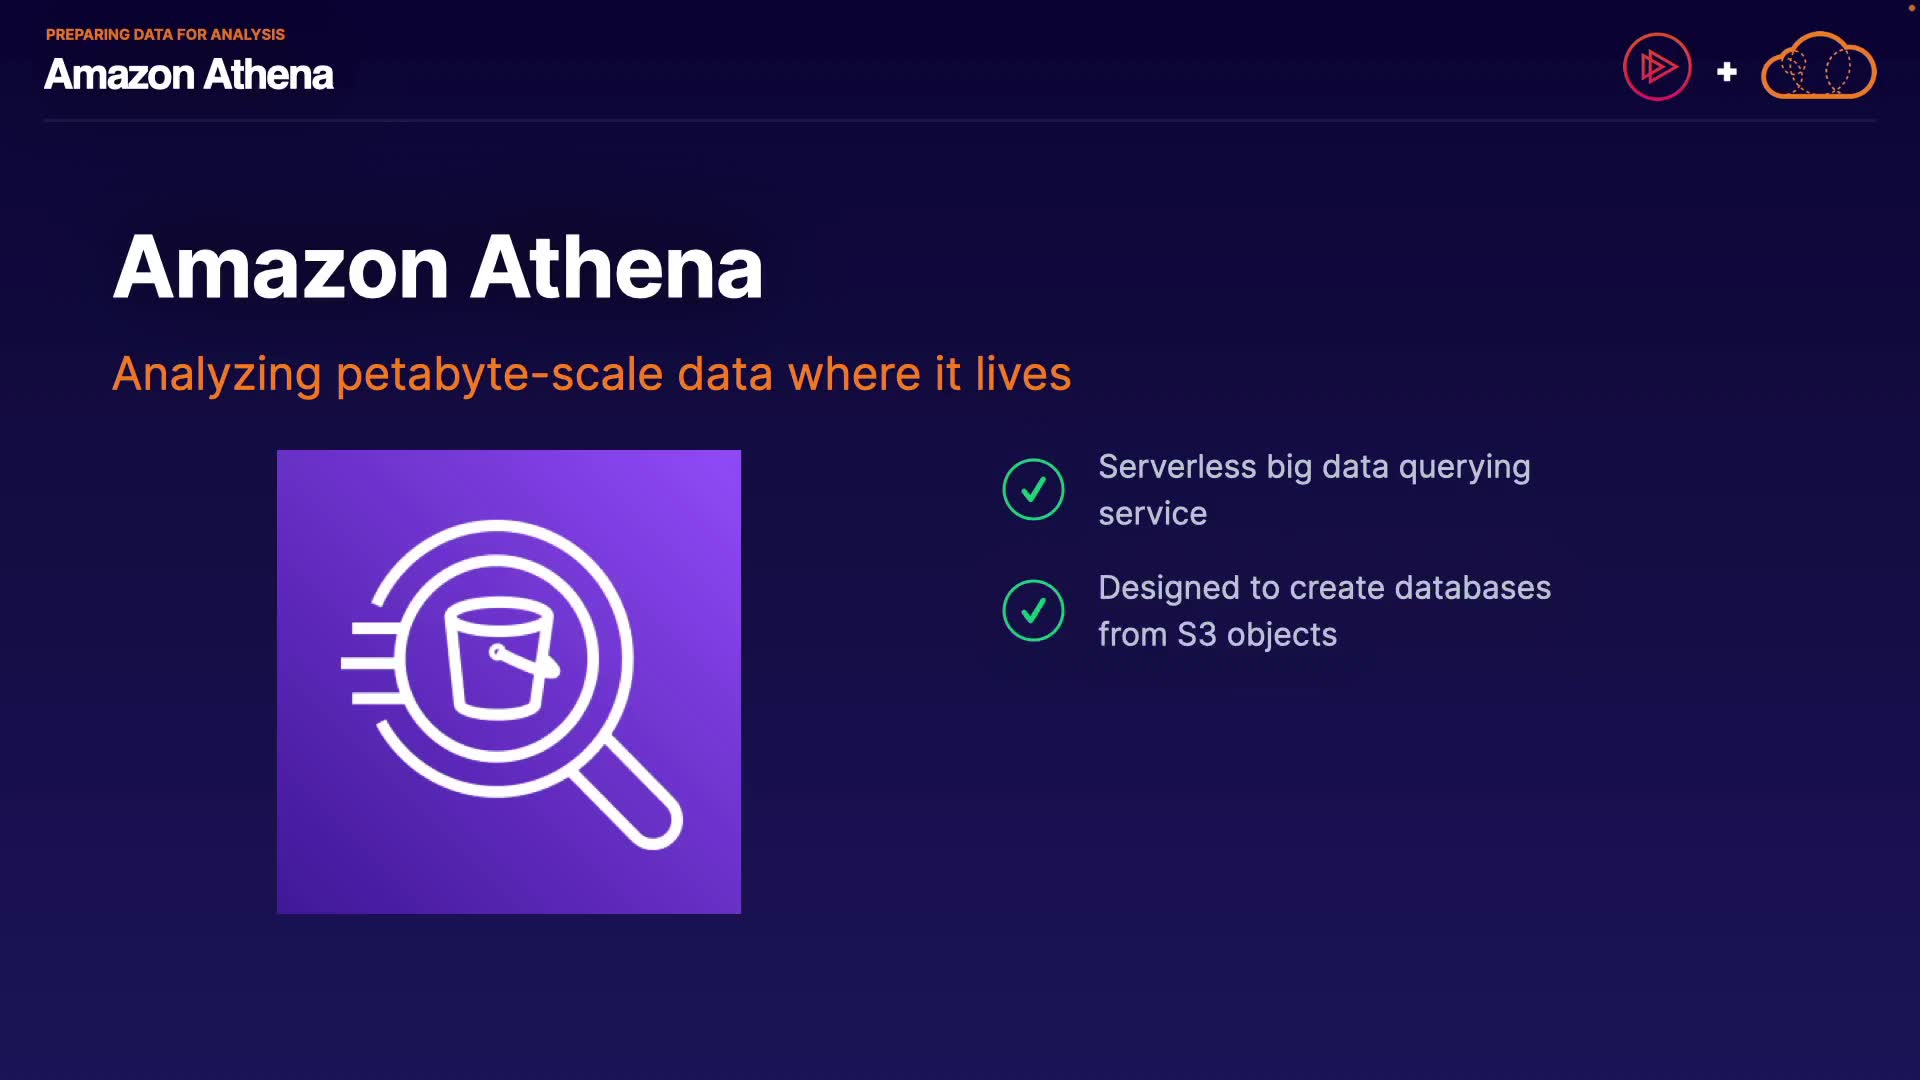This screenshot has width=1920, height=1080.
Task: Click the large 'Amazon Athena' slide heading
Action: [x=438, y=267]
